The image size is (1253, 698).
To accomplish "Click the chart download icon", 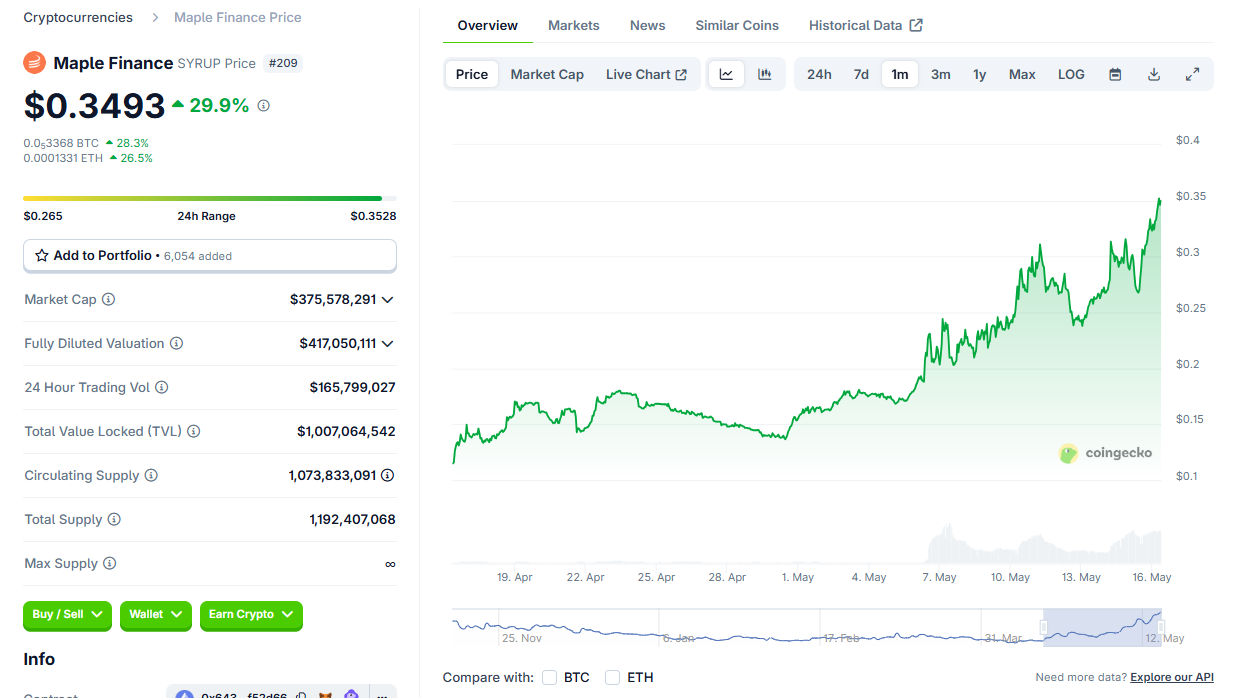I will tap(1153, 74).
